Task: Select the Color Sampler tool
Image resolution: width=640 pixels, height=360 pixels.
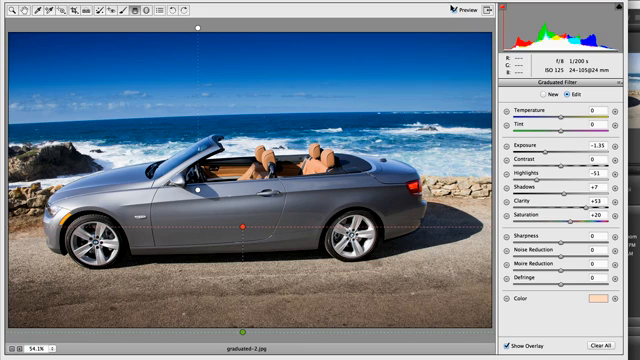Action: [49, 10]
